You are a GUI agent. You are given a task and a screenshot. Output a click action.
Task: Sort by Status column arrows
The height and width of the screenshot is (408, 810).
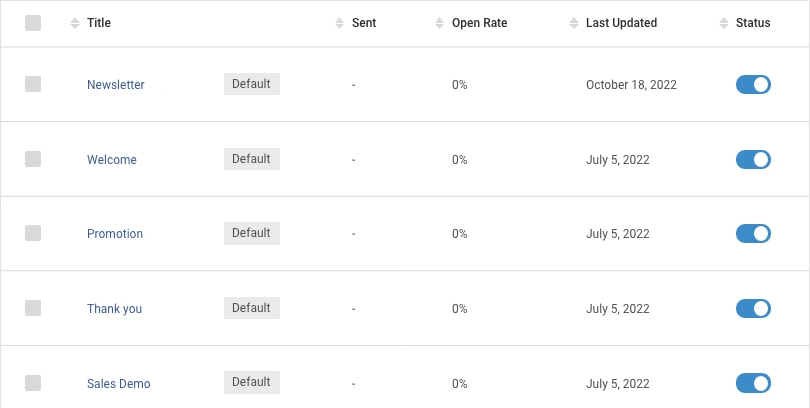click(724, 23)
